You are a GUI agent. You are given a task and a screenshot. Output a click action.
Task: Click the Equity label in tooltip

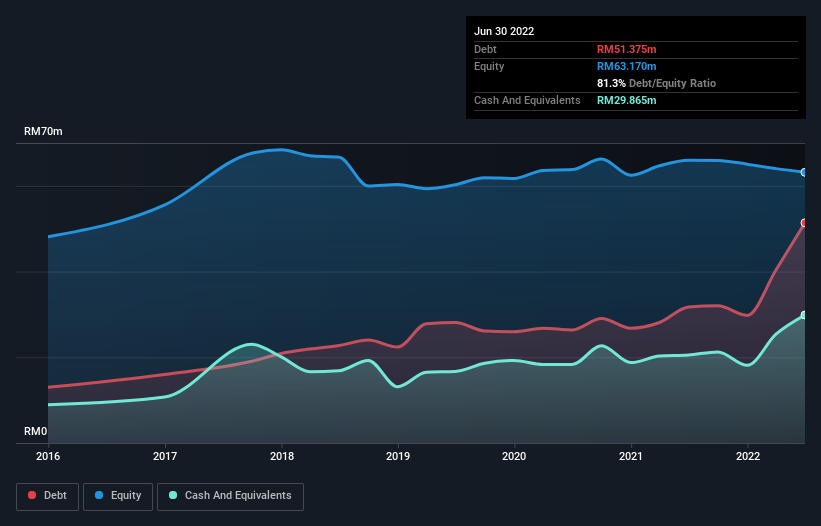pos(489,66)
